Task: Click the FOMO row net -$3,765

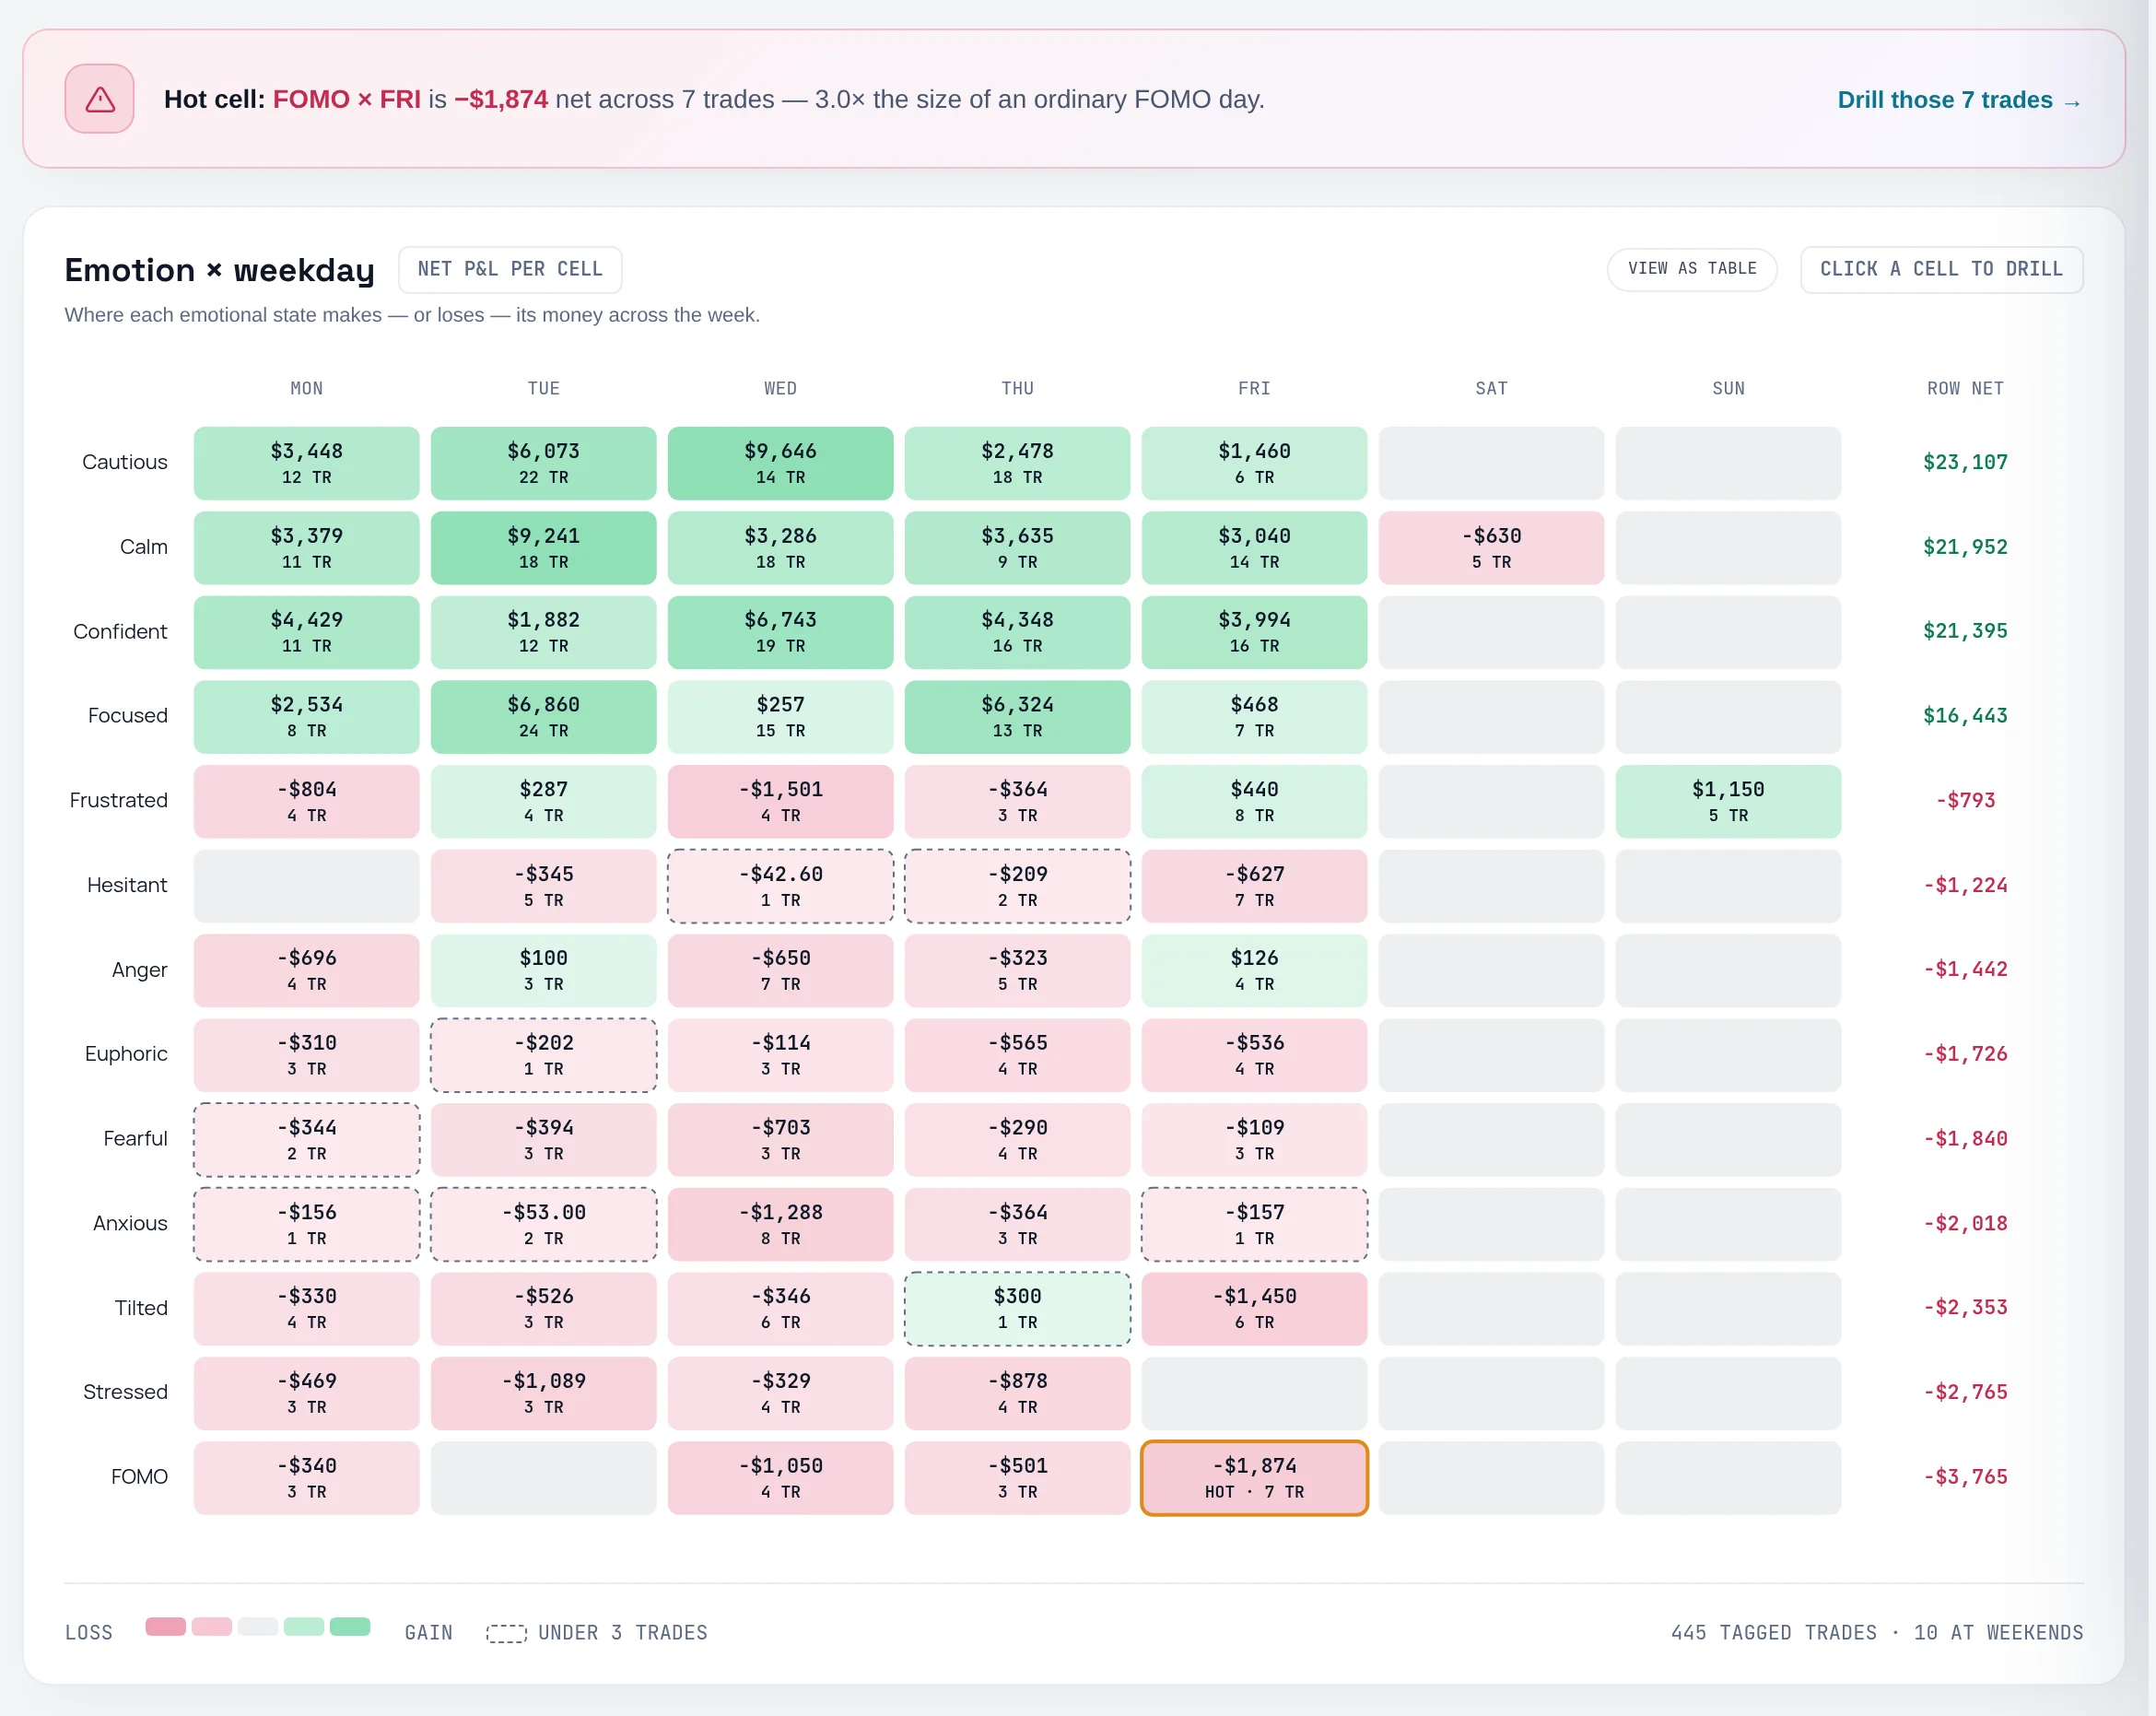Action: click(1965, 1477)
